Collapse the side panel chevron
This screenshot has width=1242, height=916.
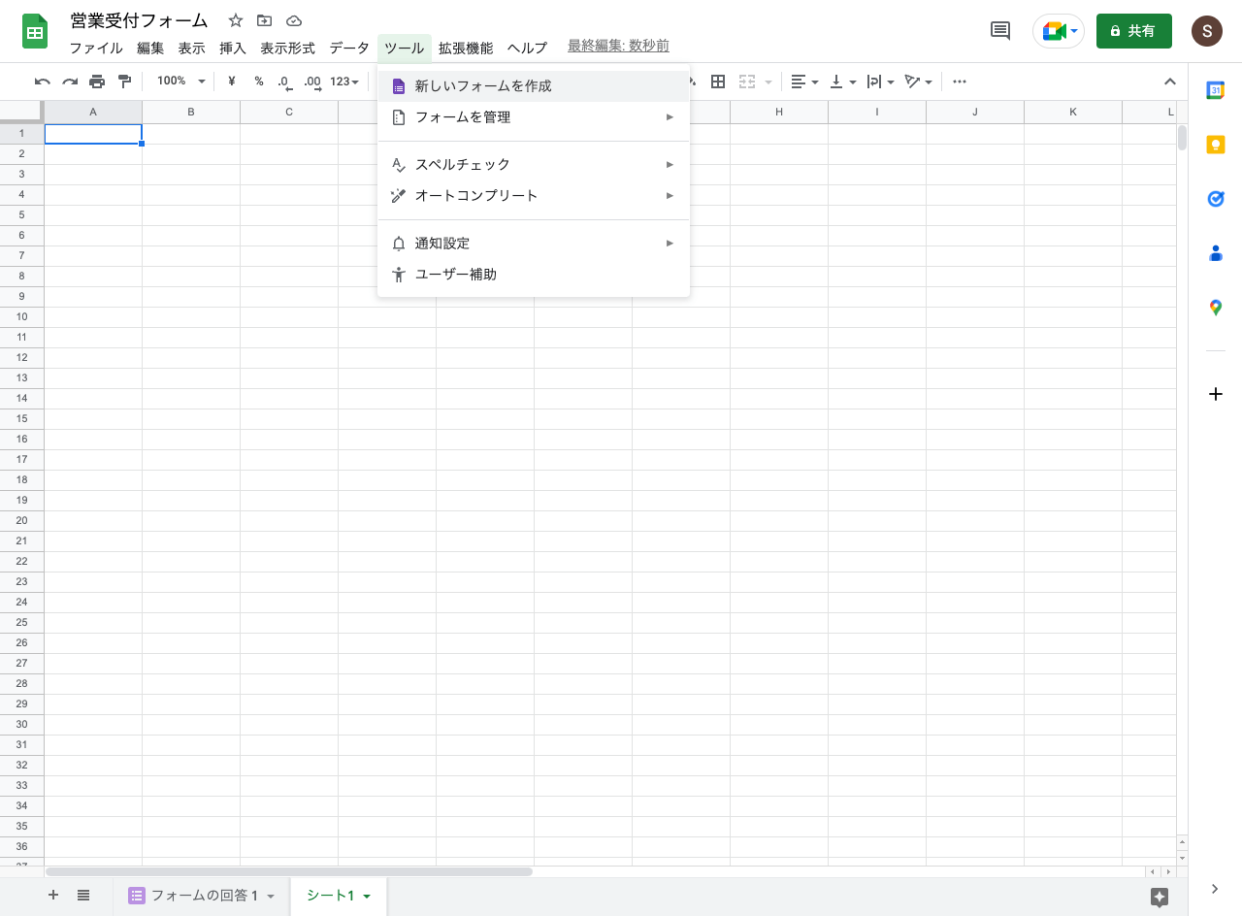tap(1215, 889)
